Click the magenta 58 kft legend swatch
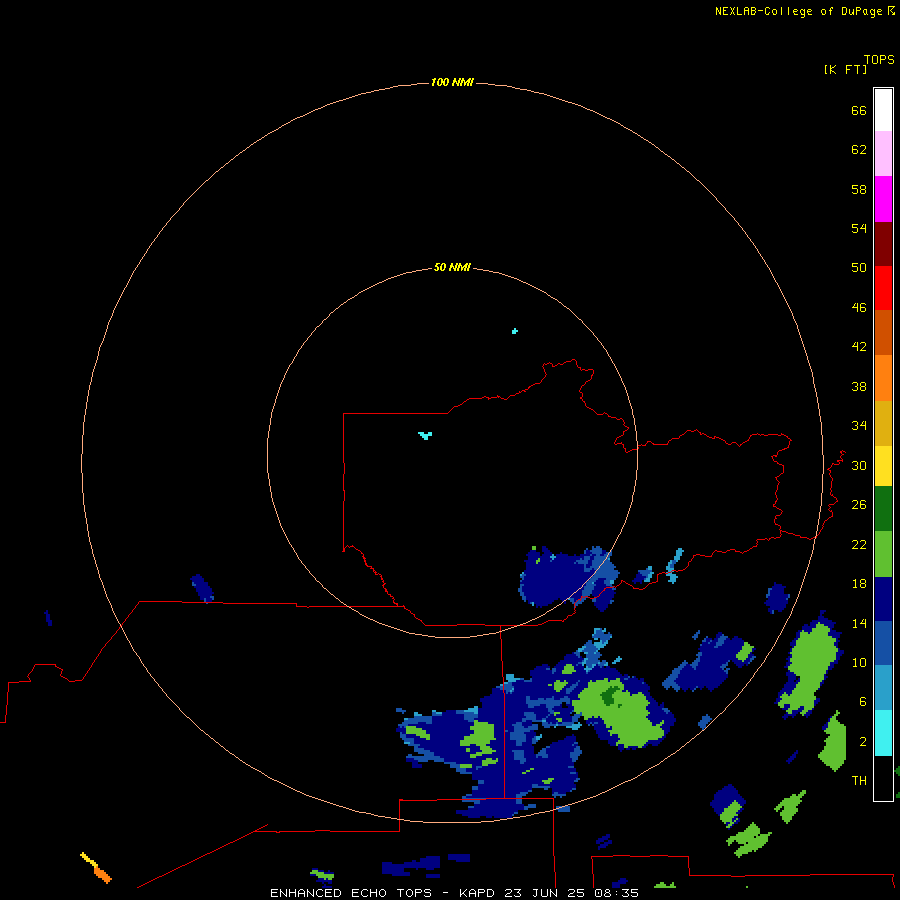This screenshot has width=900, height=900. 883,199
